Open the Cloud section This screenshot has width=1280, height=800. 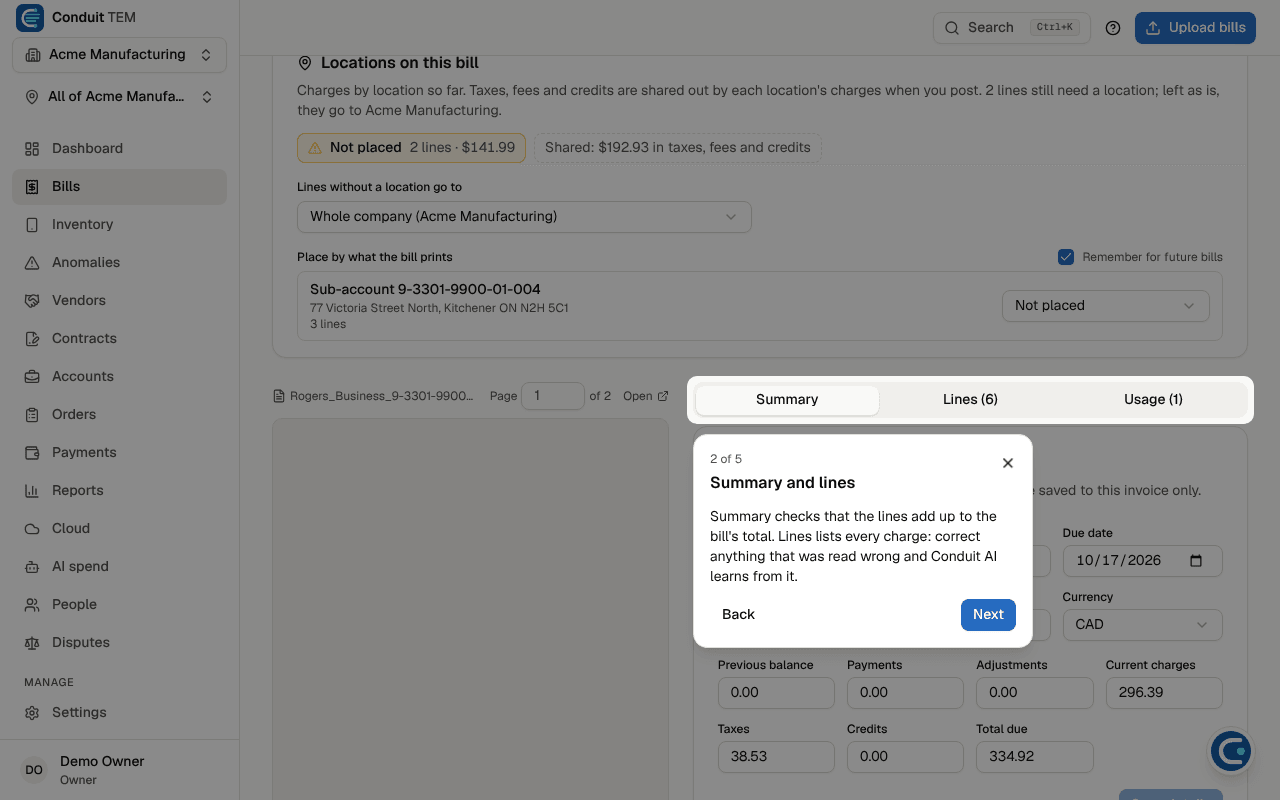(119, 528)
